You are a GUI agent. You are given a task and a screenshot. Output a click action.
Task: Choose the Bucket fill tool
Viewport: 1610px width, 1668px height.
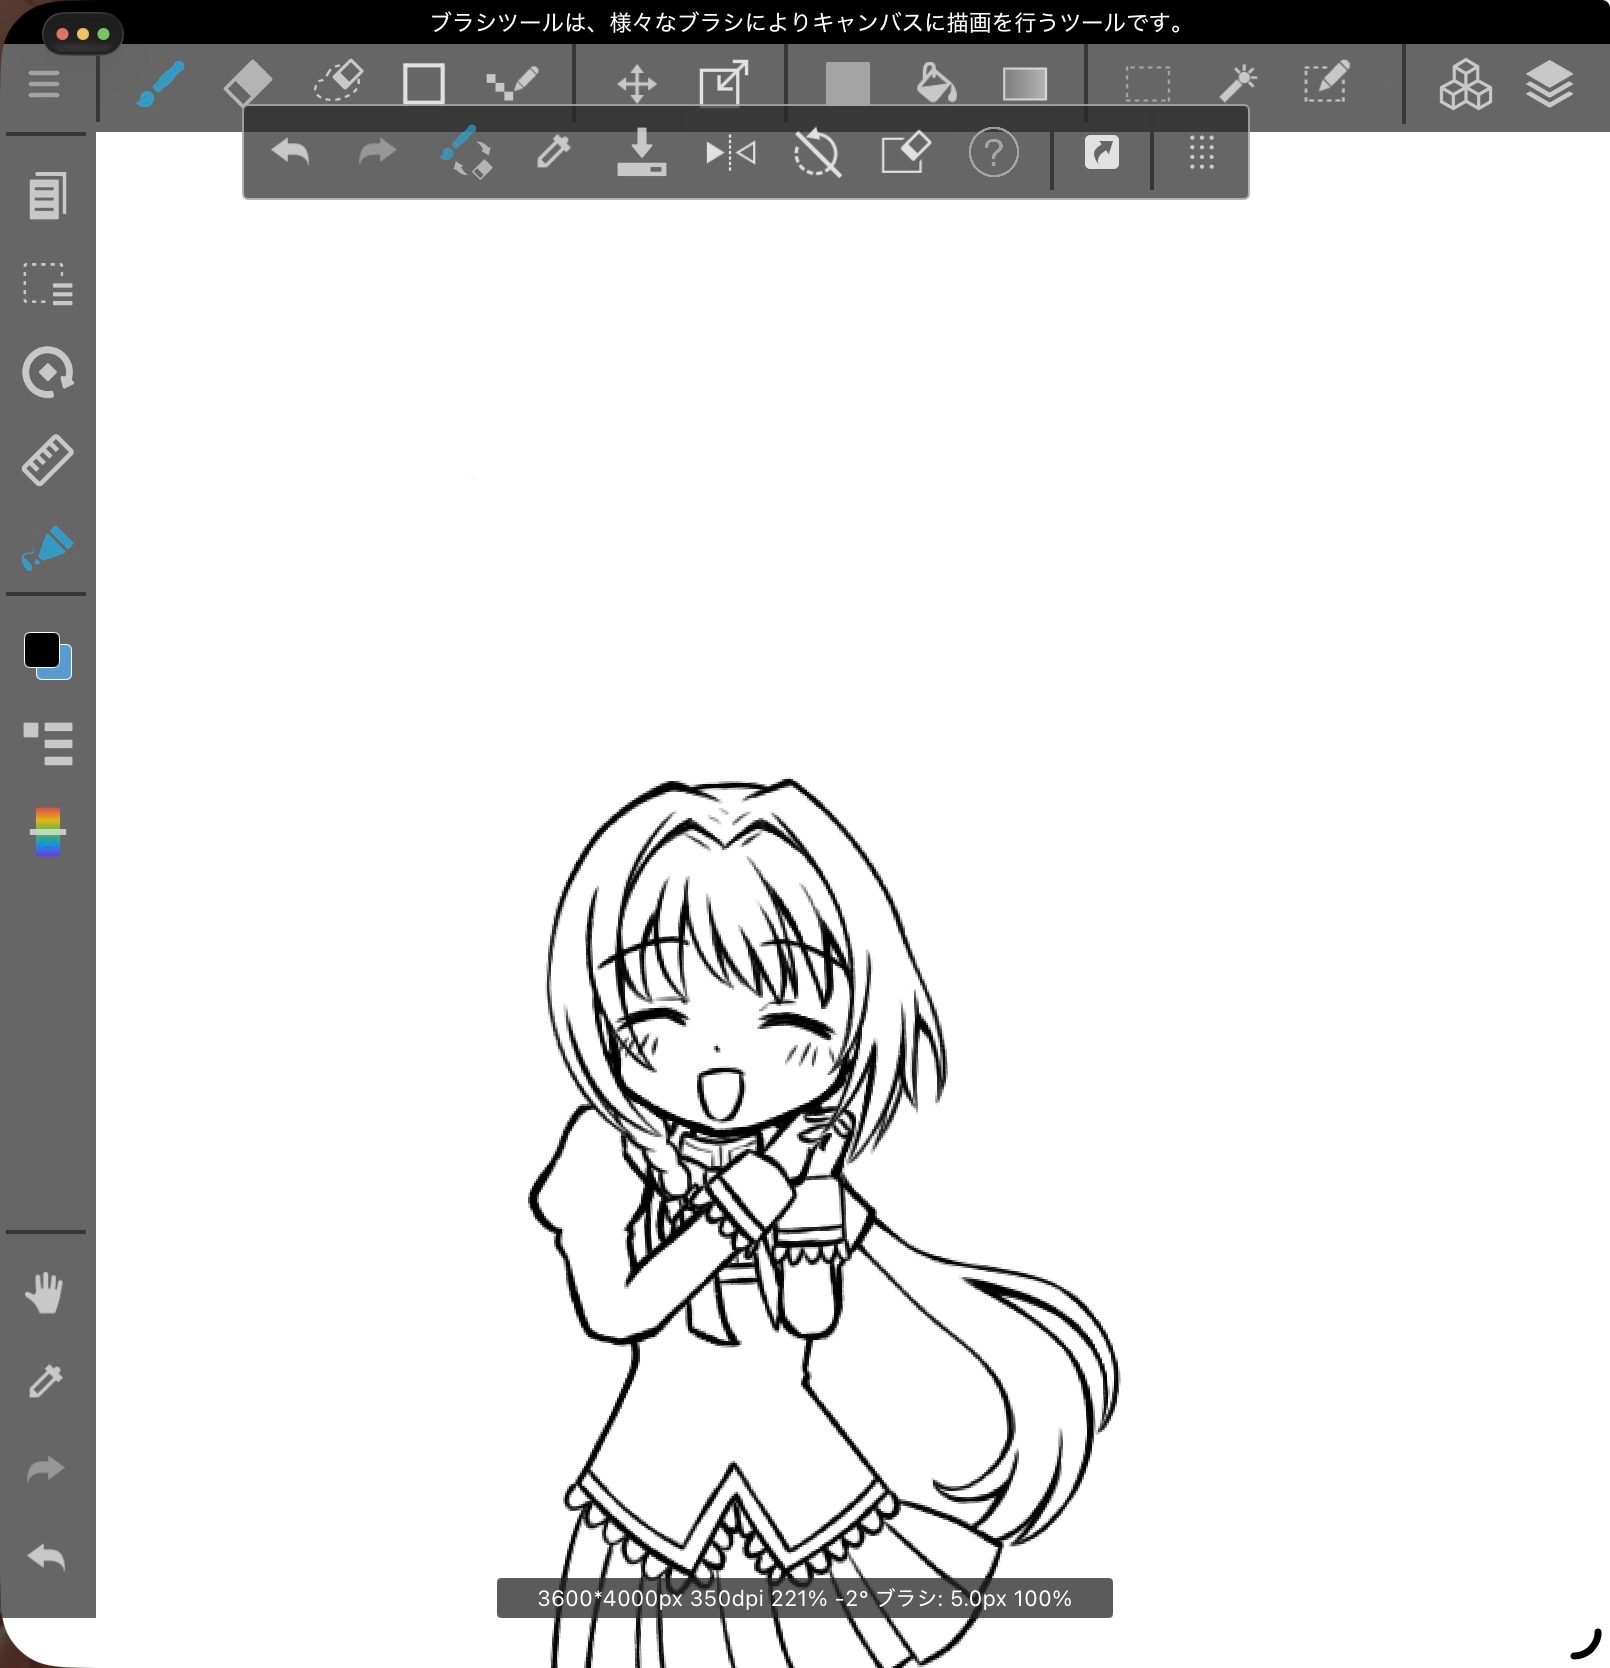coord(936,84)
